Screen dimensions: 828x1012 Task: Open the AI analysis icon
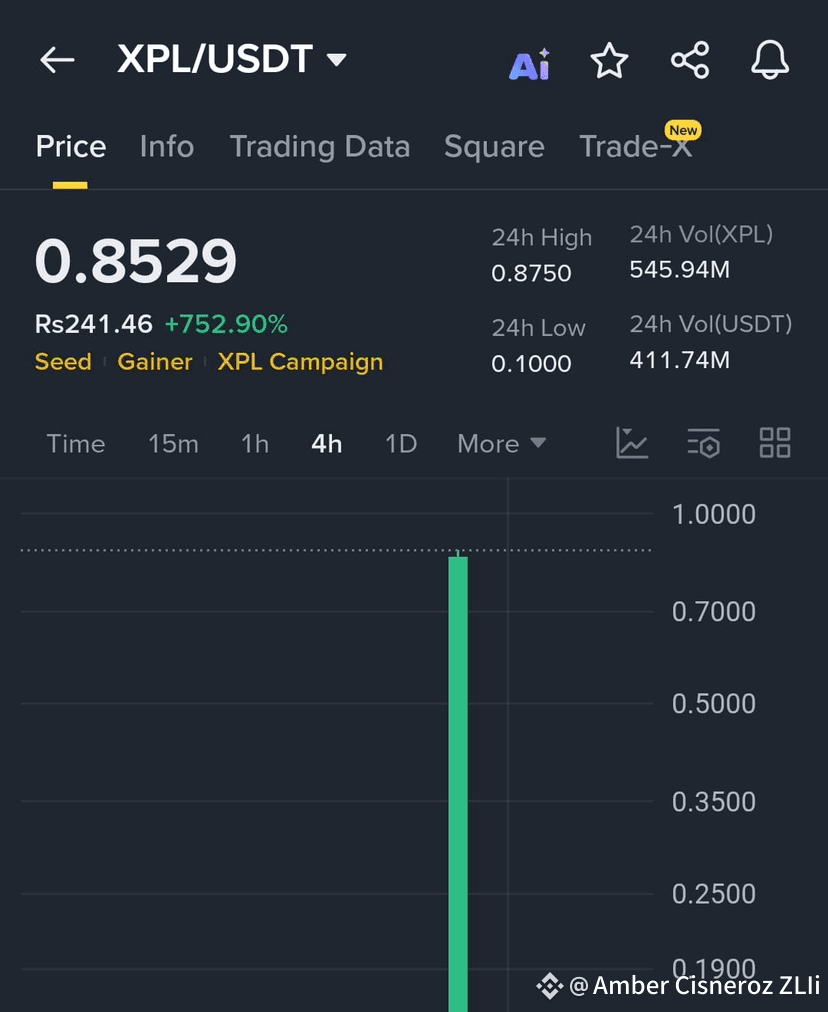pos(530,64)
